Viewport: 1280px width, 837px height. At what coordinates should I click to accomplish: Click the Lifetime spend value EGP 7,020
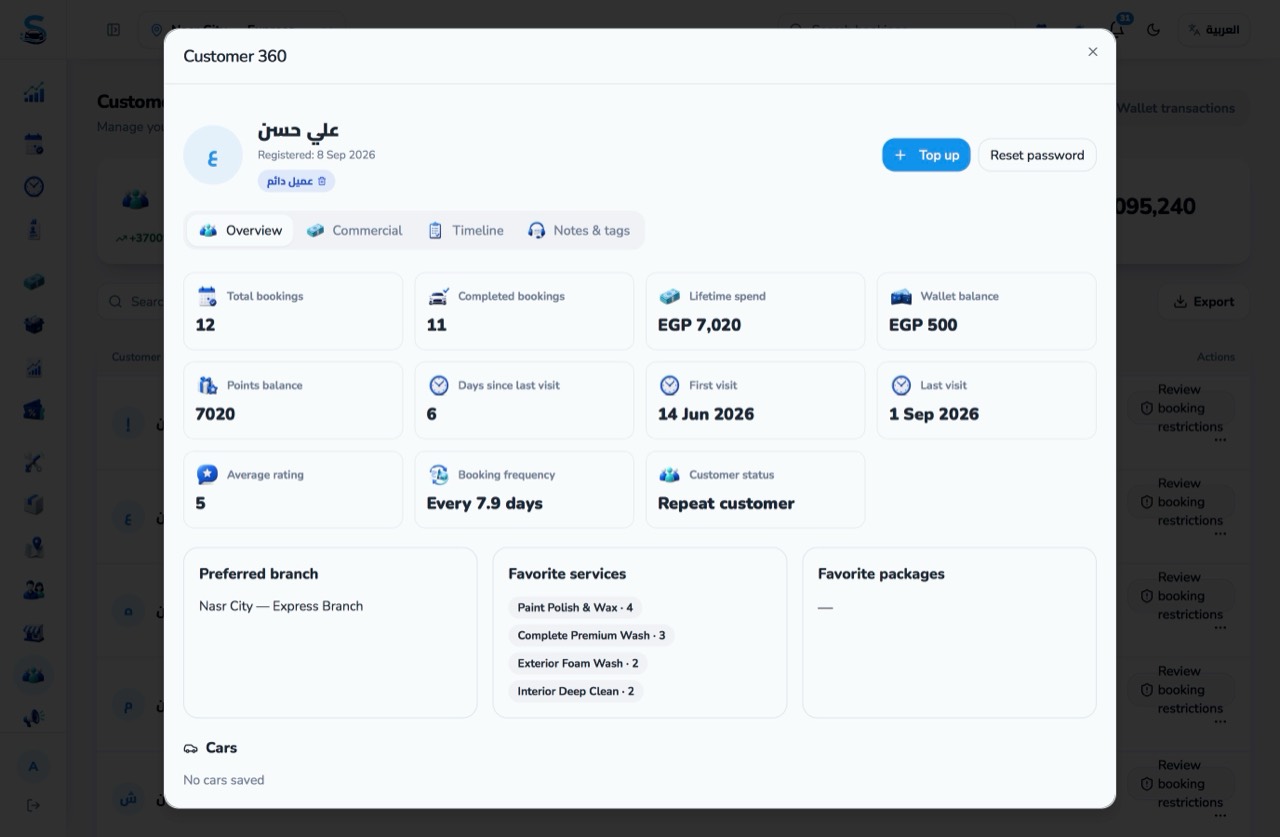pos(699,325)
